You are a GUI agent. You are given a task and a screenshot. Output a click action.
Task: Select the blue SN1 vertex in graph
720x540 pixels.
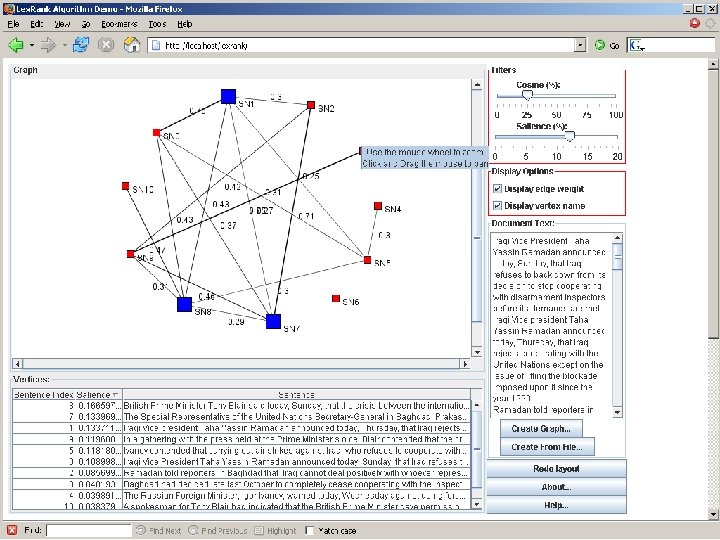click(x=228, y=96)
